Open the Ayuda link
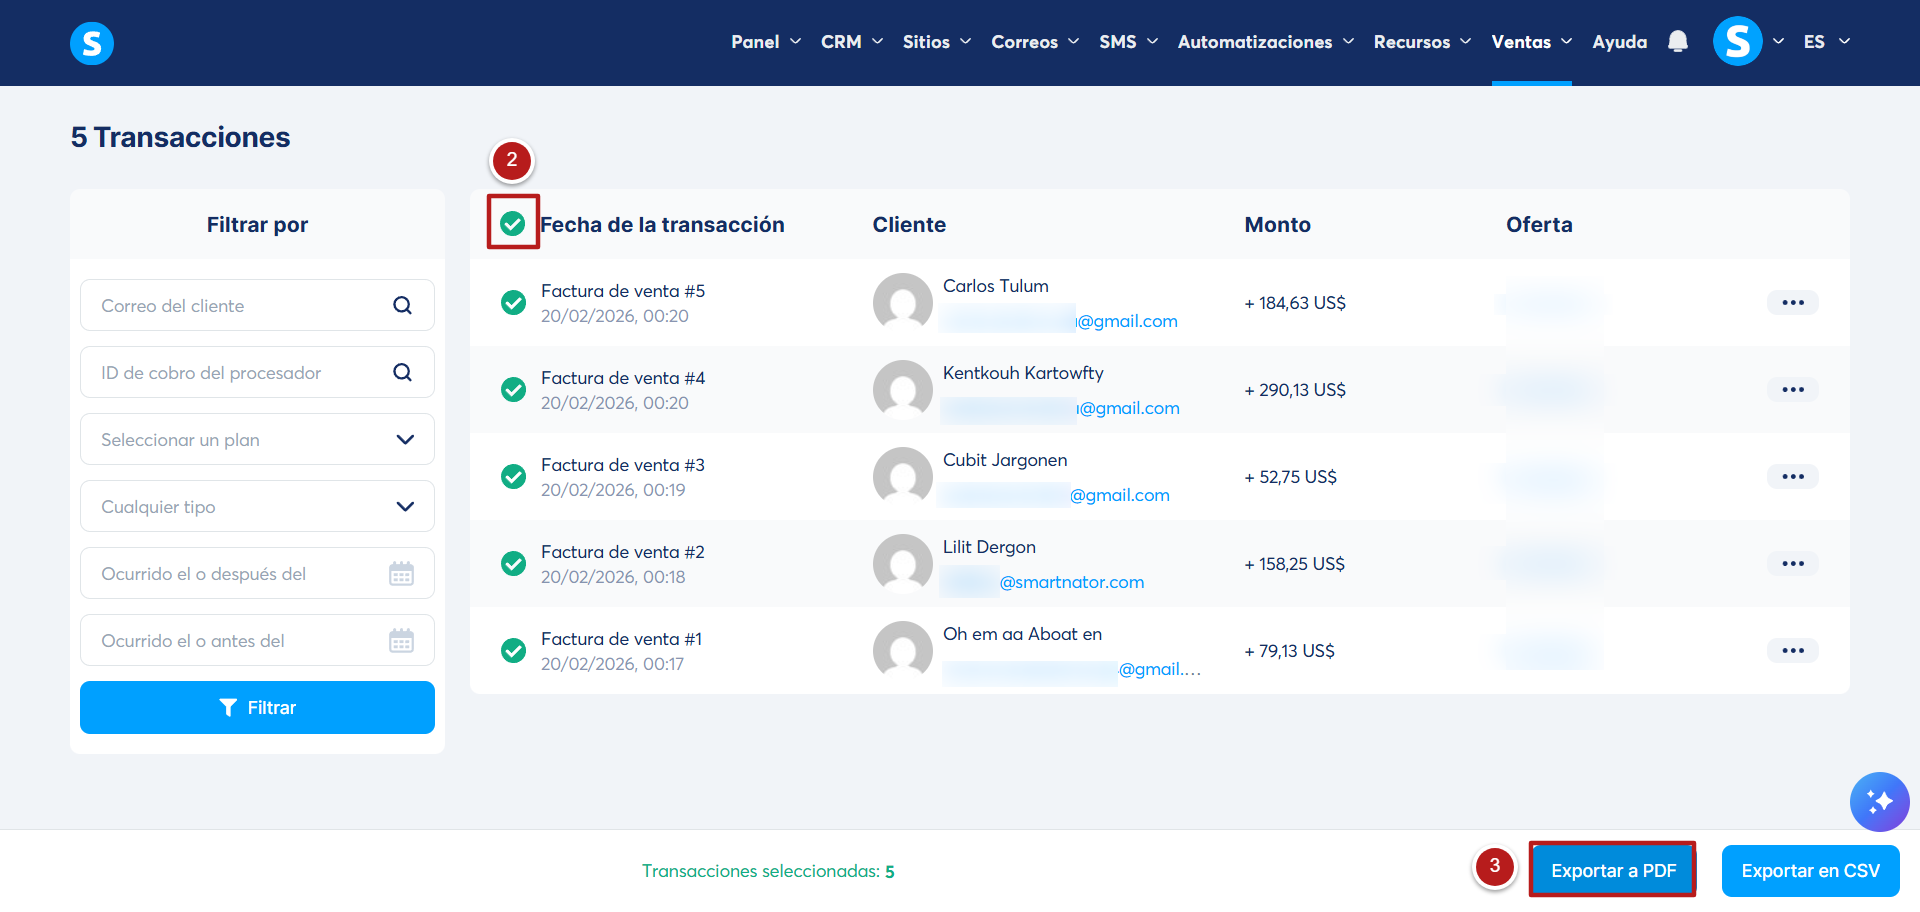The image size is (1920, 912). (x=1620, y=42)
